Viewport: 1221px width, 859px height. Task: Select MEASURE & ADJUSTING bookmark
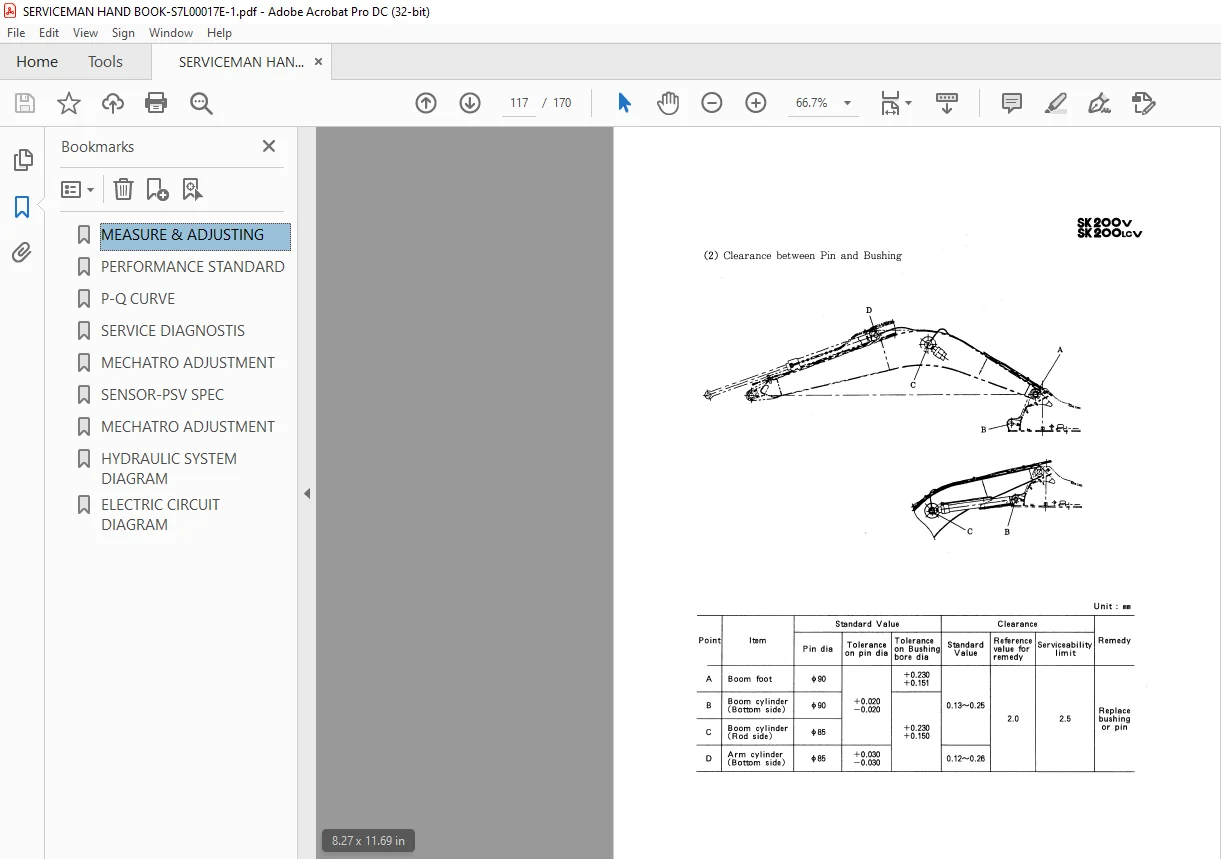(195, 236)
